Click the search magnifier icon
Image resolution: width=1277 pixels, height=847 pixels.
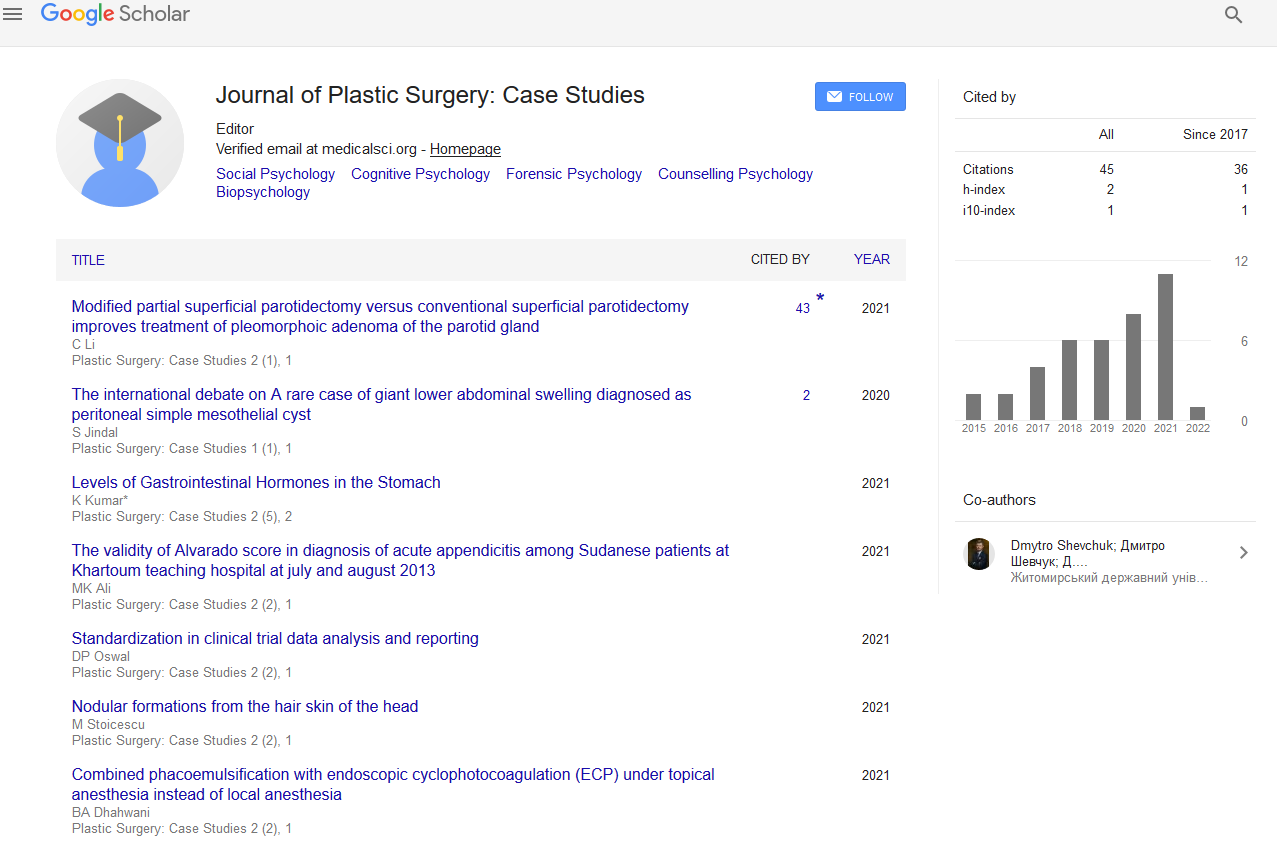tap(1233, 15)
